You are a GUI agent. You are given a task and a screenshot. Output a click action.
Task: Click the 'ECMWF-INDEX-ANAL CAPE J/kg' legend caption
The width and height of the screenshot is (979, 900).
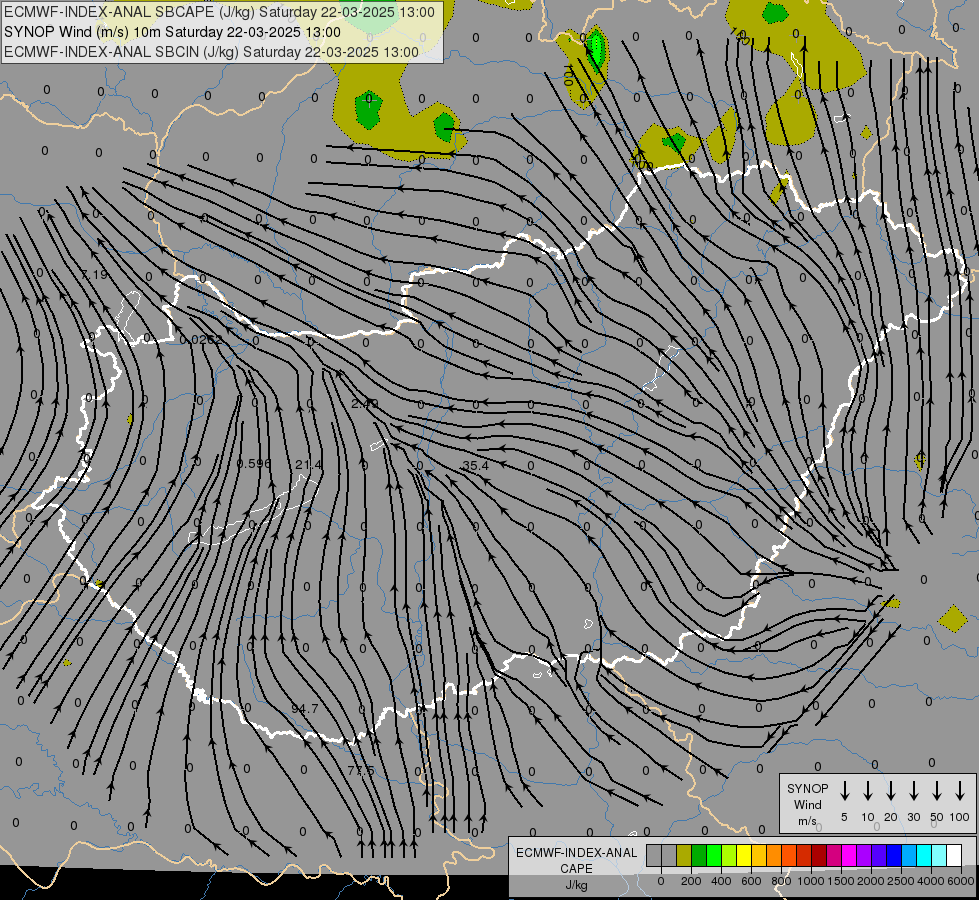(x=576, y=869)
